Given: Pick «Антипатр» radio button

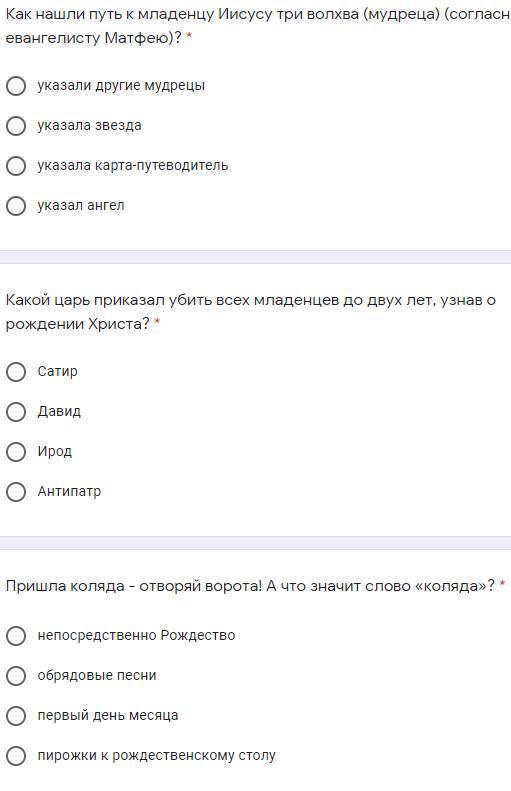Looking at the screenshot, I should [x=16, y=492].
